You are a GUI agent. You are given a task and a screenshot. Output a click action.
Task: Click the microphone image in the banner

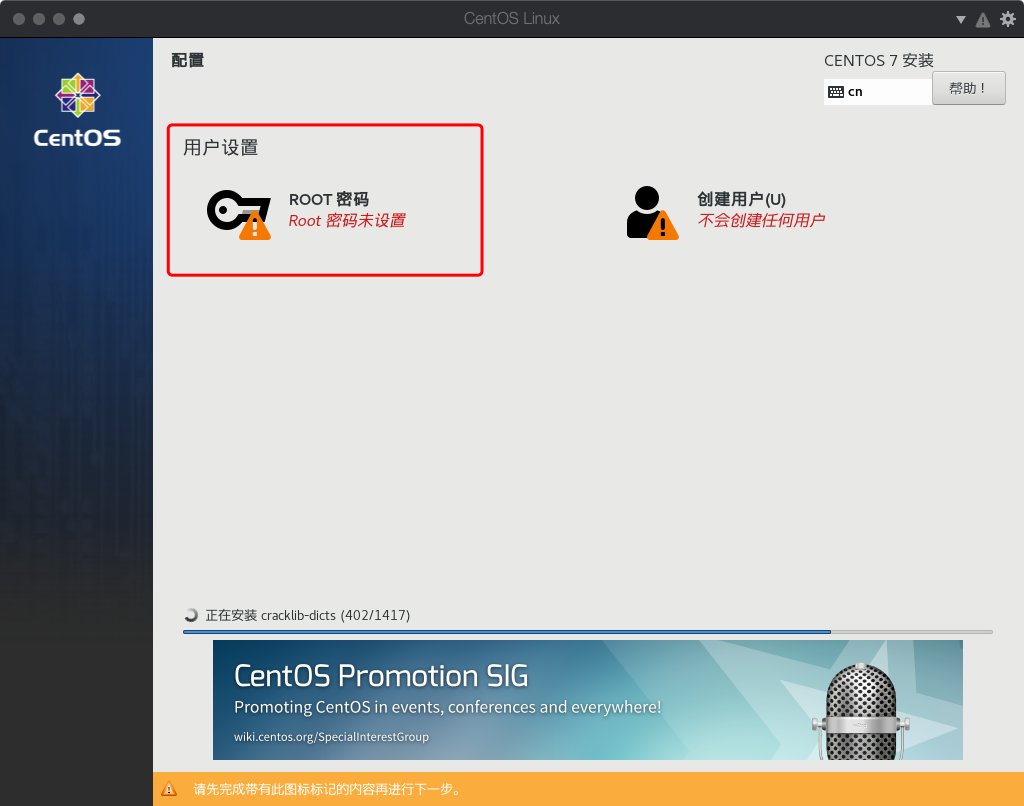[861, 712]
